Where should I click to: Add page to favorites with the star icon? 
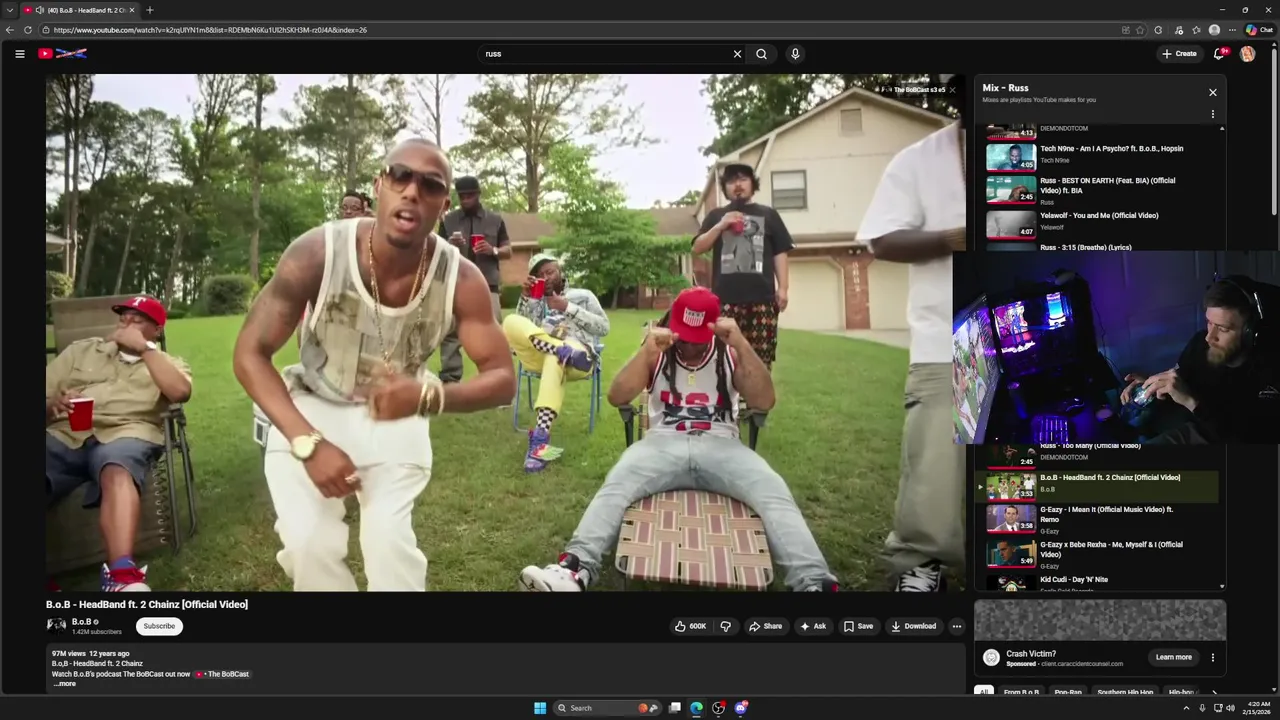tap(1140, 30)
